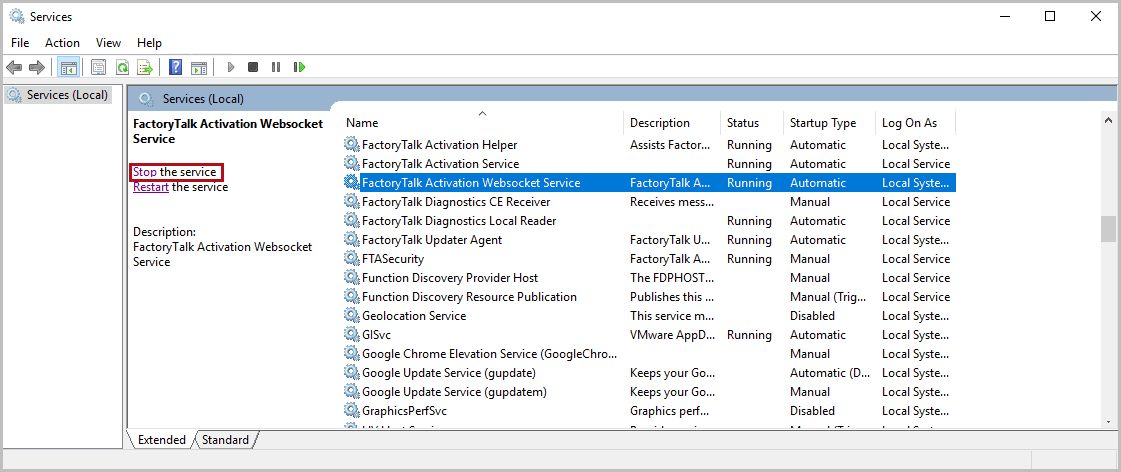Select Function Discovery Provider Host name

tap(450, 277)
